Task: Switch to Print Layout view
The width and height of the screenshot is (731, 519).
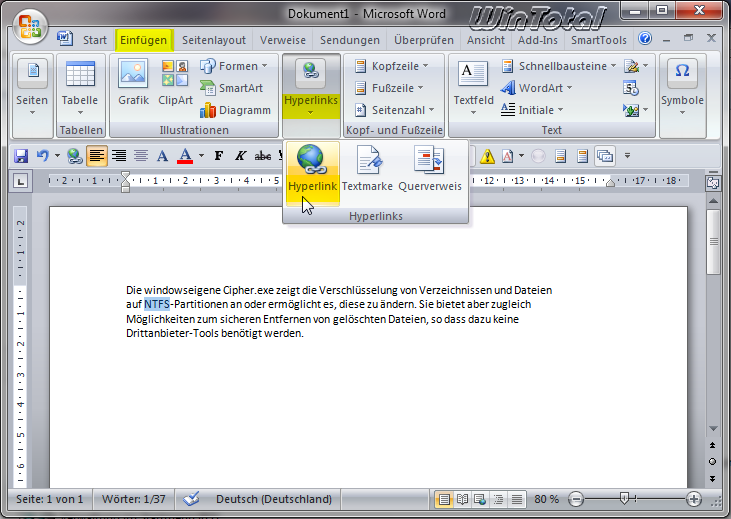Action: click(444, 499)
